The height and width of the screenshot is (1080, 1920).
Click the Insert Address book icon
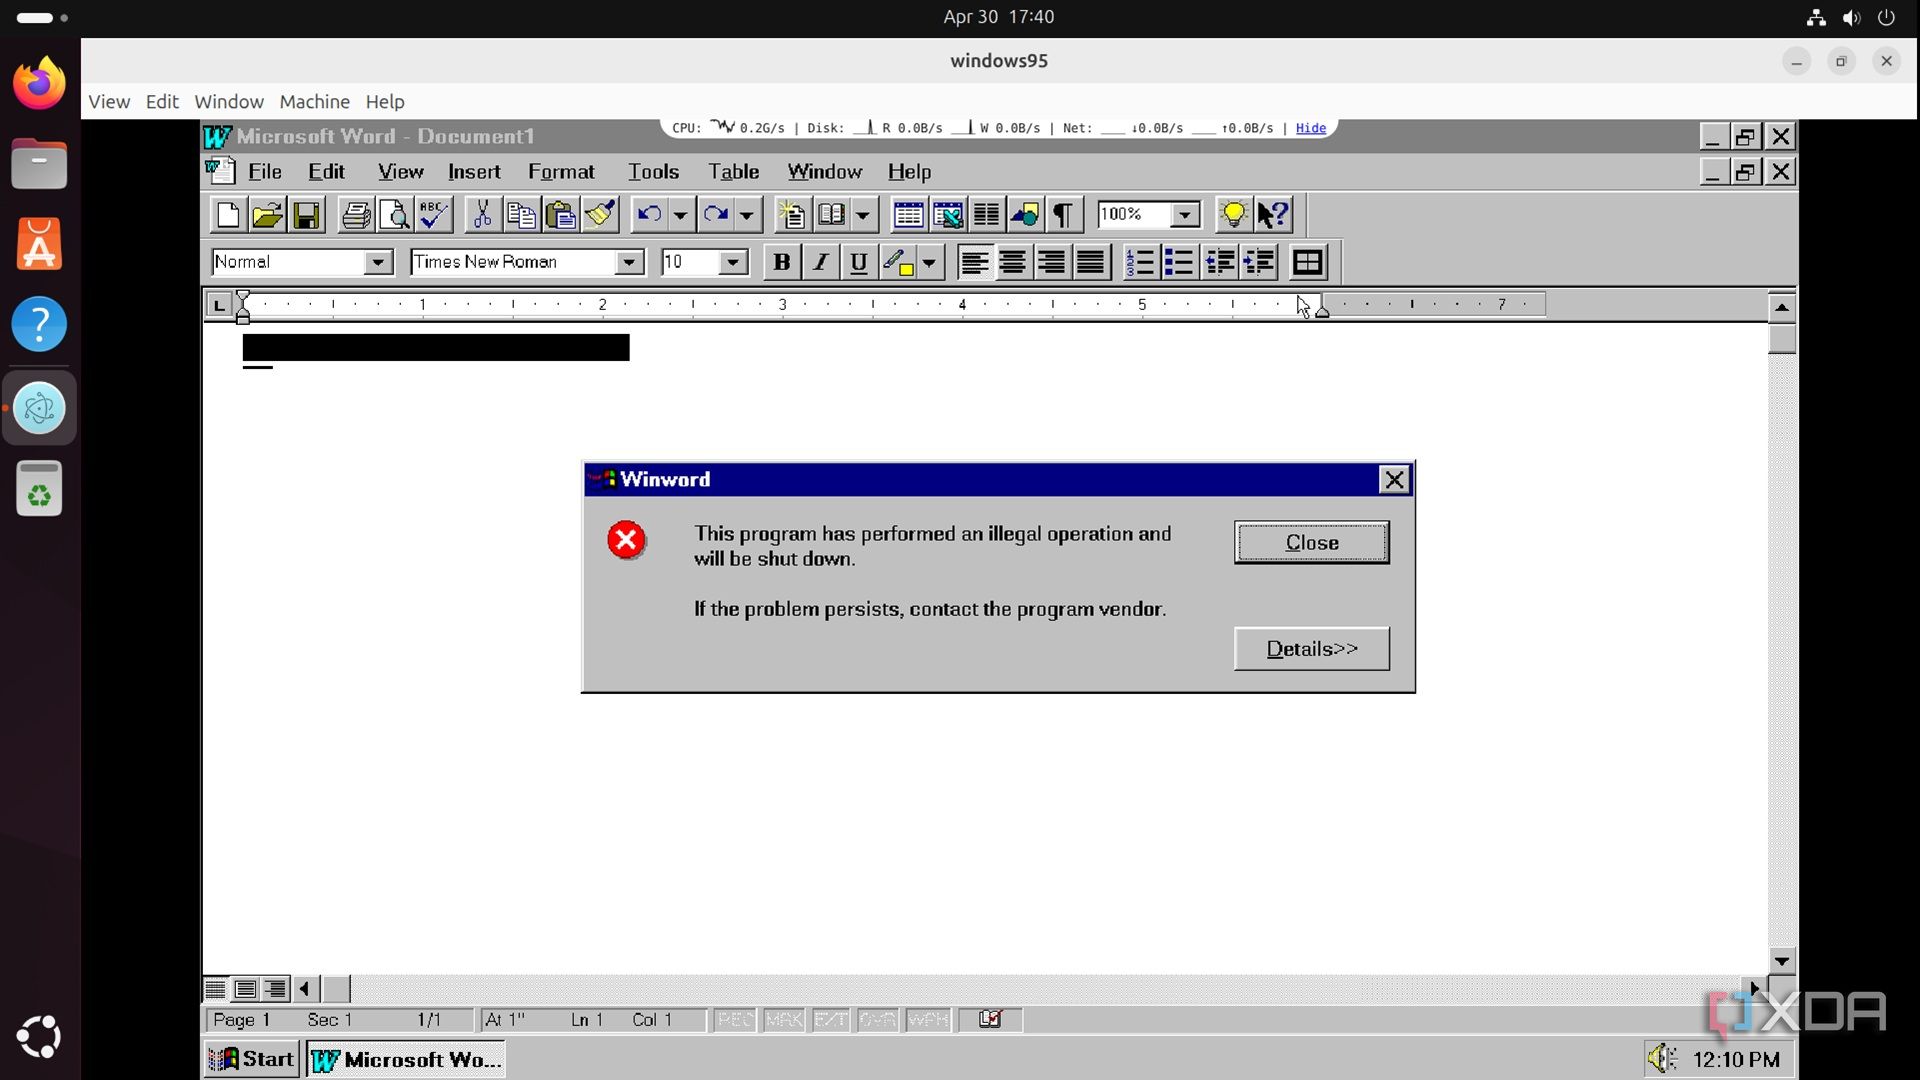(x=831, y=215)
